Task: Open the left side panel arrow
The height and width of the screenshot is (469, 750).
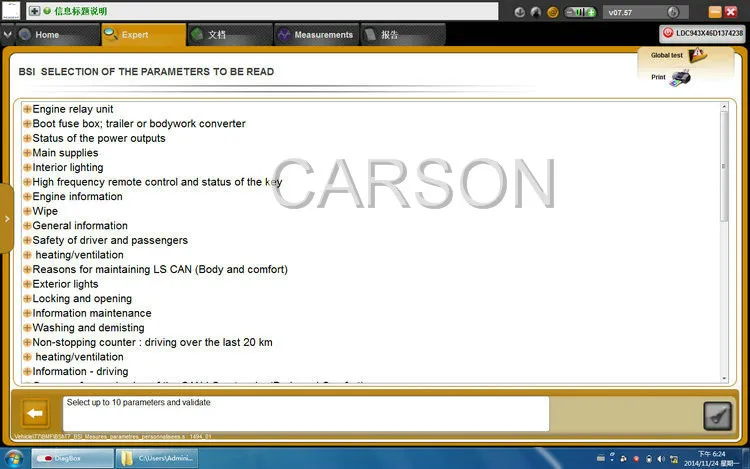Action: coord(7,219)
